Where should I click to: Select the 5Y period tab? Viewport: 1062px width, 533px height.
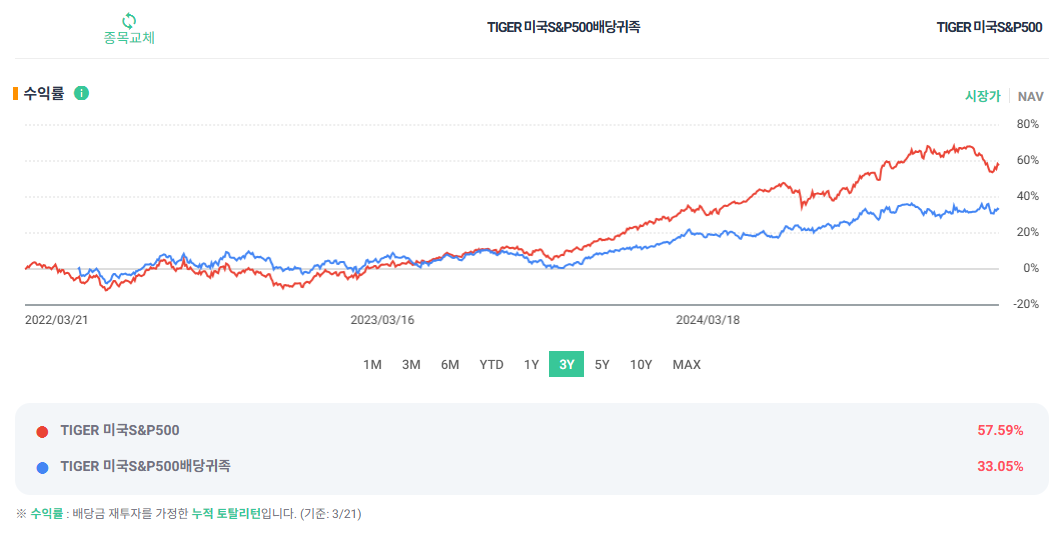tap(602, 364)
